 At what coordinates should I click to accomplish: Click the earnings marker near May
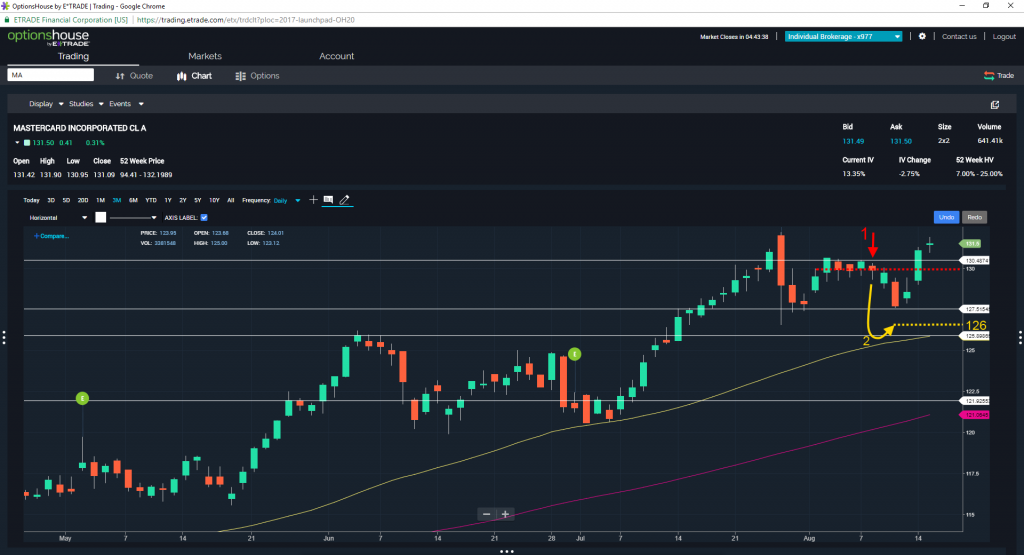[82, 398]
